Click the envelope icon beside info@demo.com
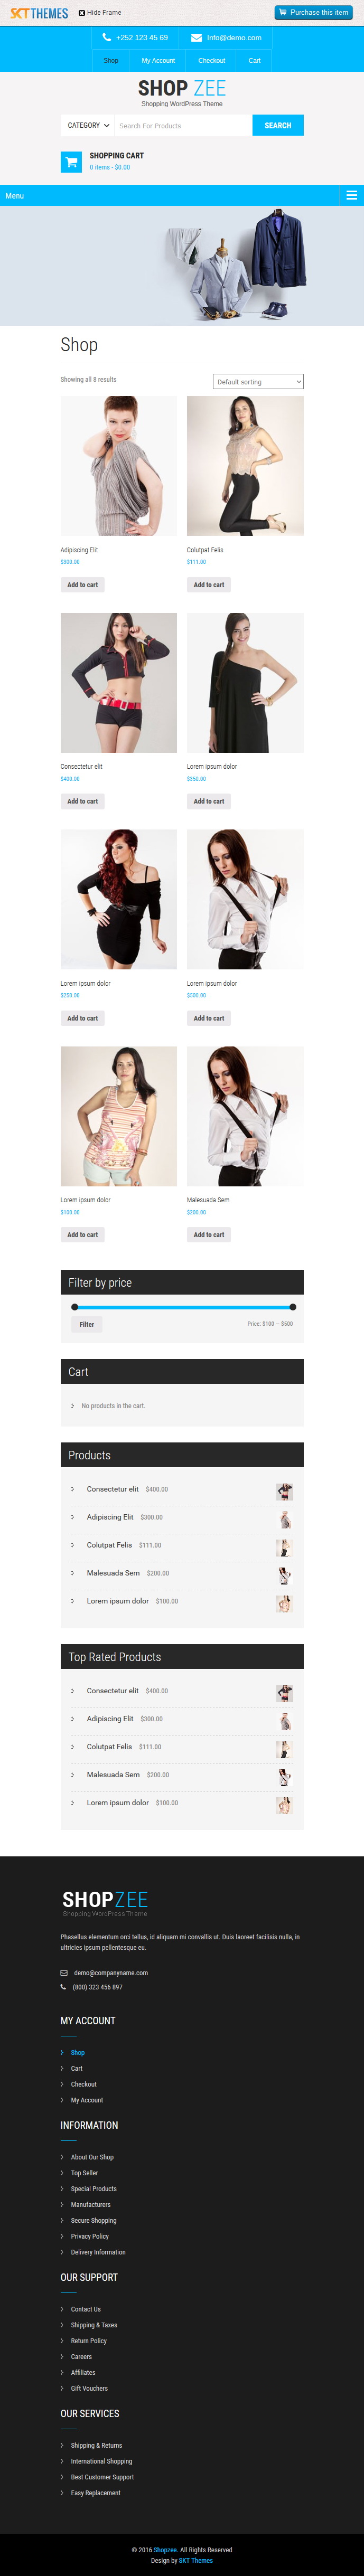This screenshot has height=2576, width=364. point(197,37)
